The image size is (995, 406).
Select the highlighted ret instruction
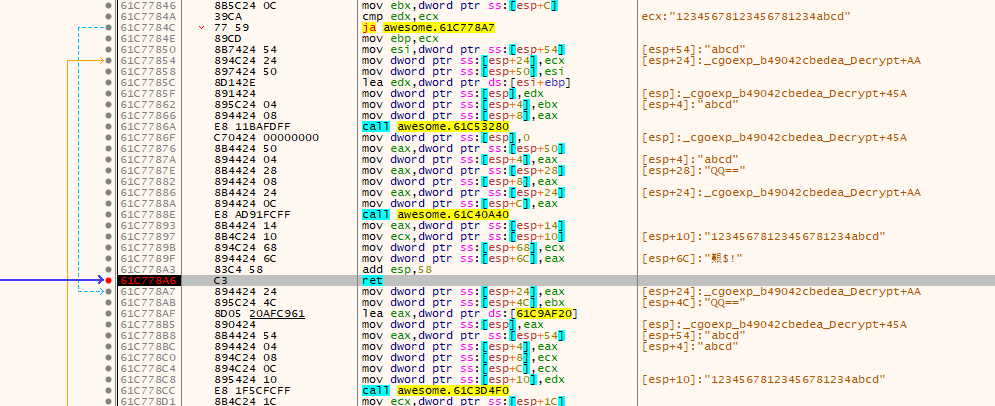point(368,281)
